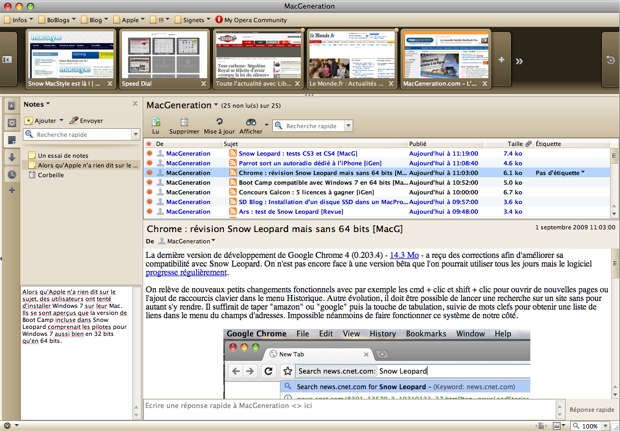Open My Opera Community bookmark

tap(251, 20)
